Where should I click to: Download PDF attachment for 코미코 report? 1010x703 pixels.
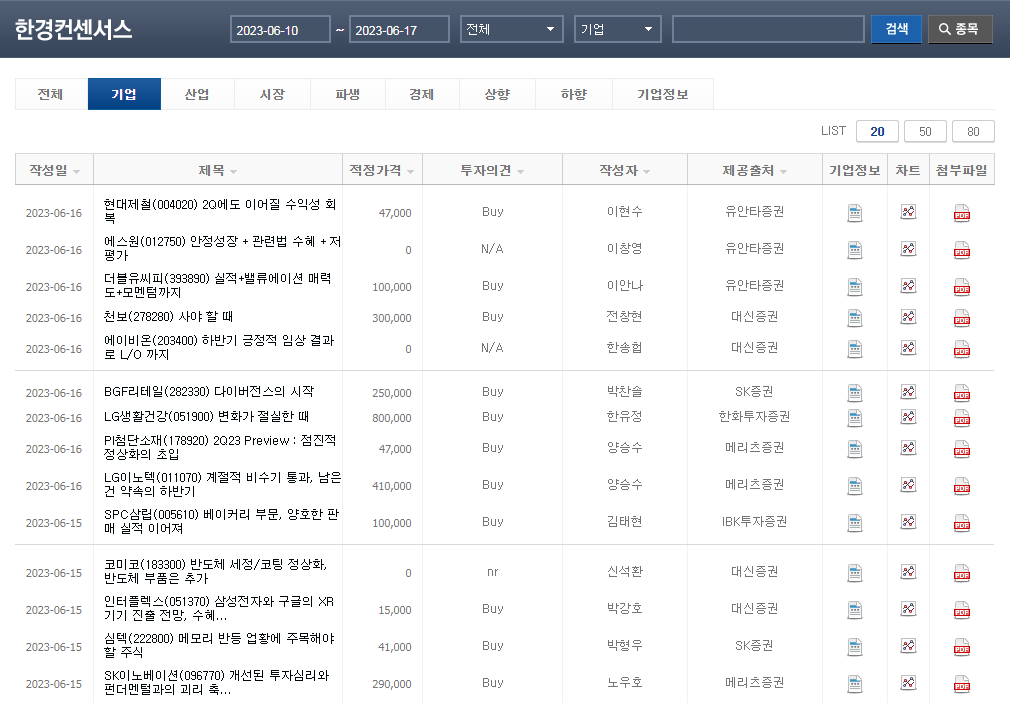(962, 573)
